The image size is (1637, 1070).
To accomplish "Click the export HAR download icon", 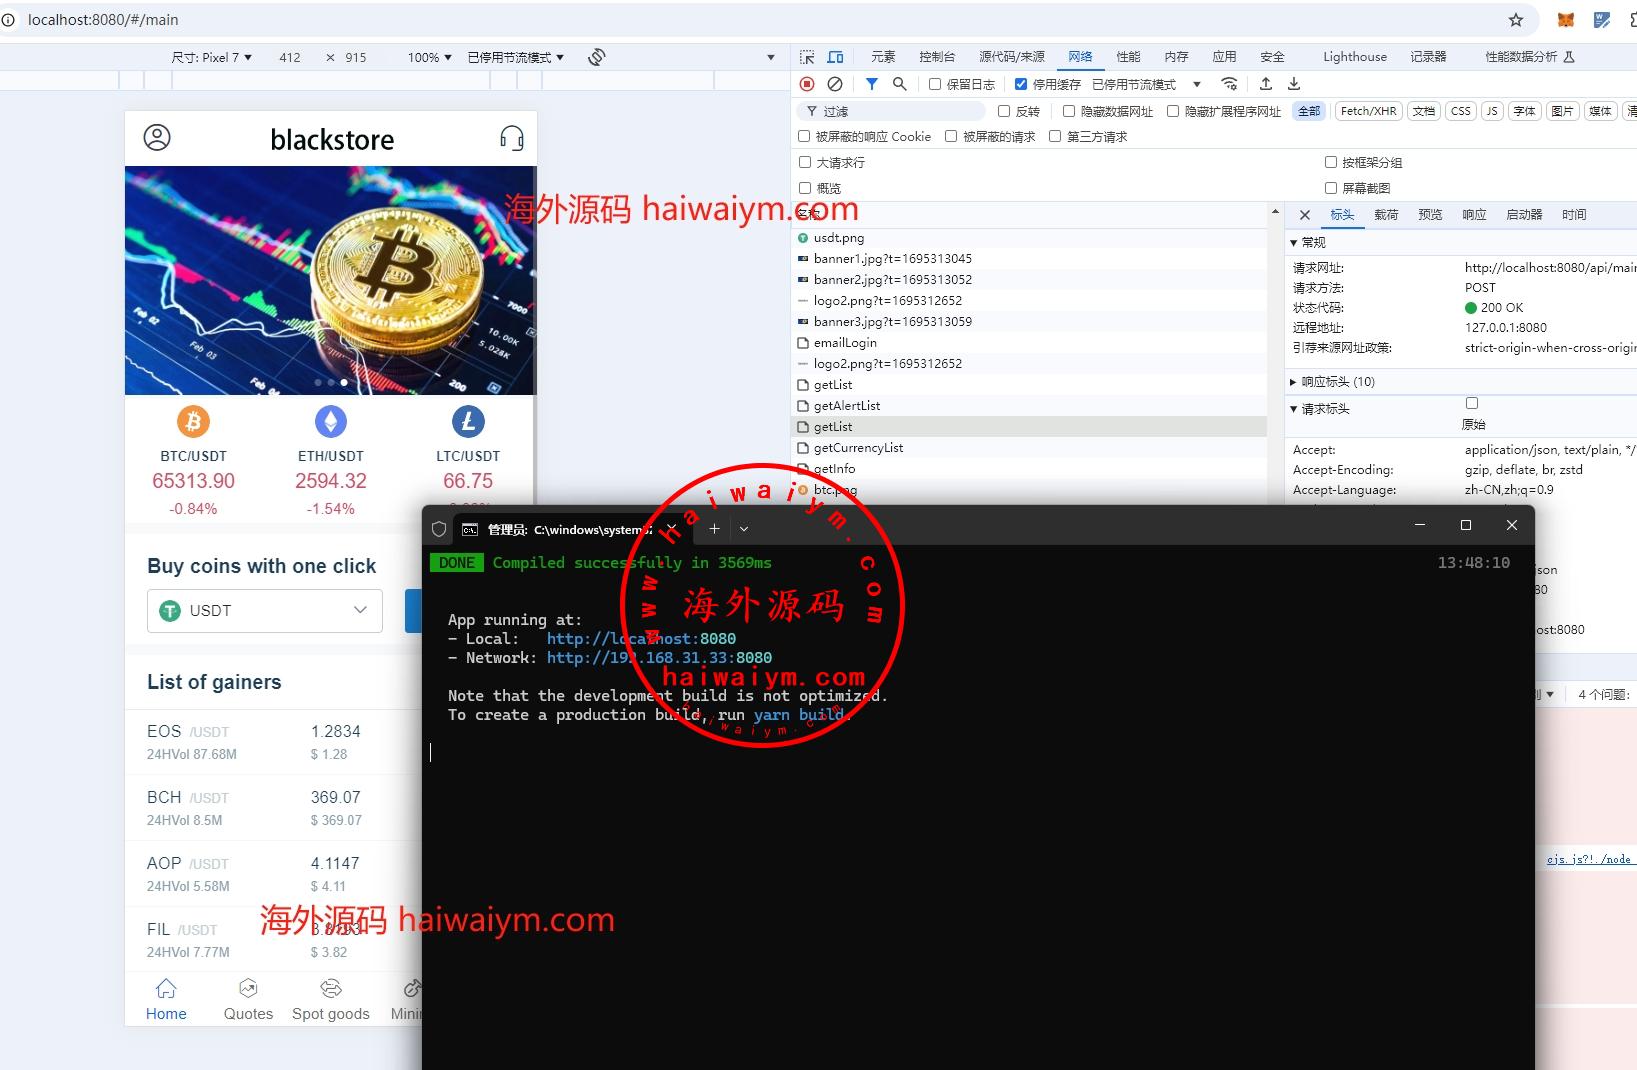I will pos(1294,84).
